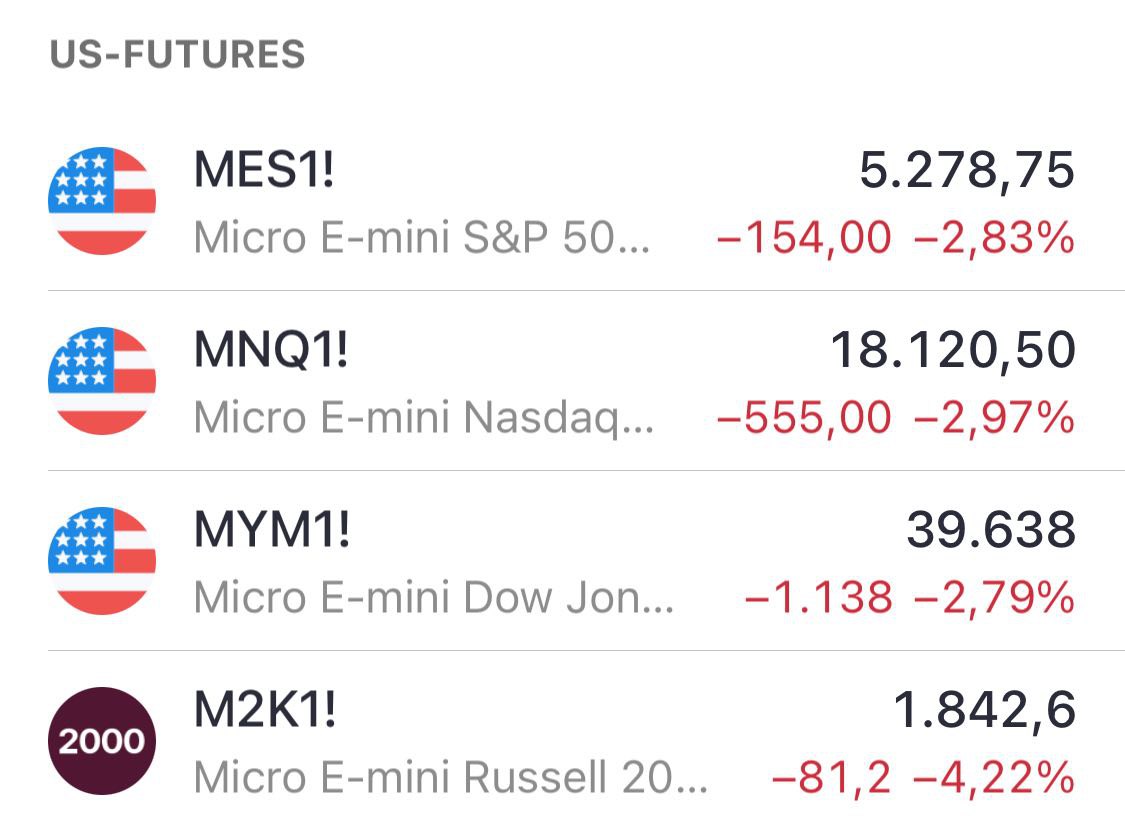Click the US flag icon beside MNQ1!

click(102, 381)
